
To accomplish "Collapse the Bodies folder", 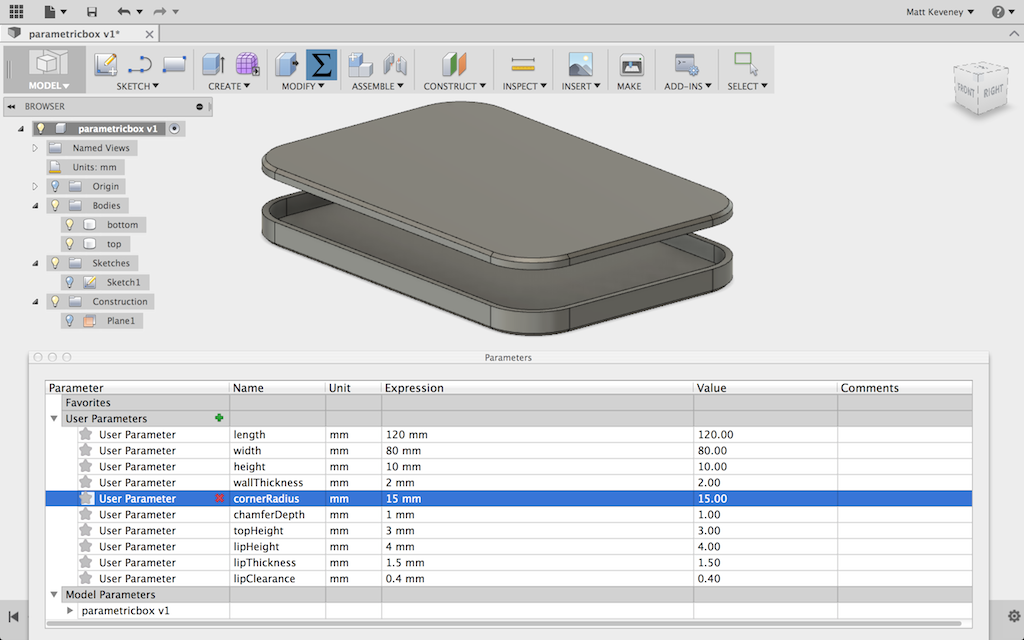I will pyautogui.click(x=33, y=205).
